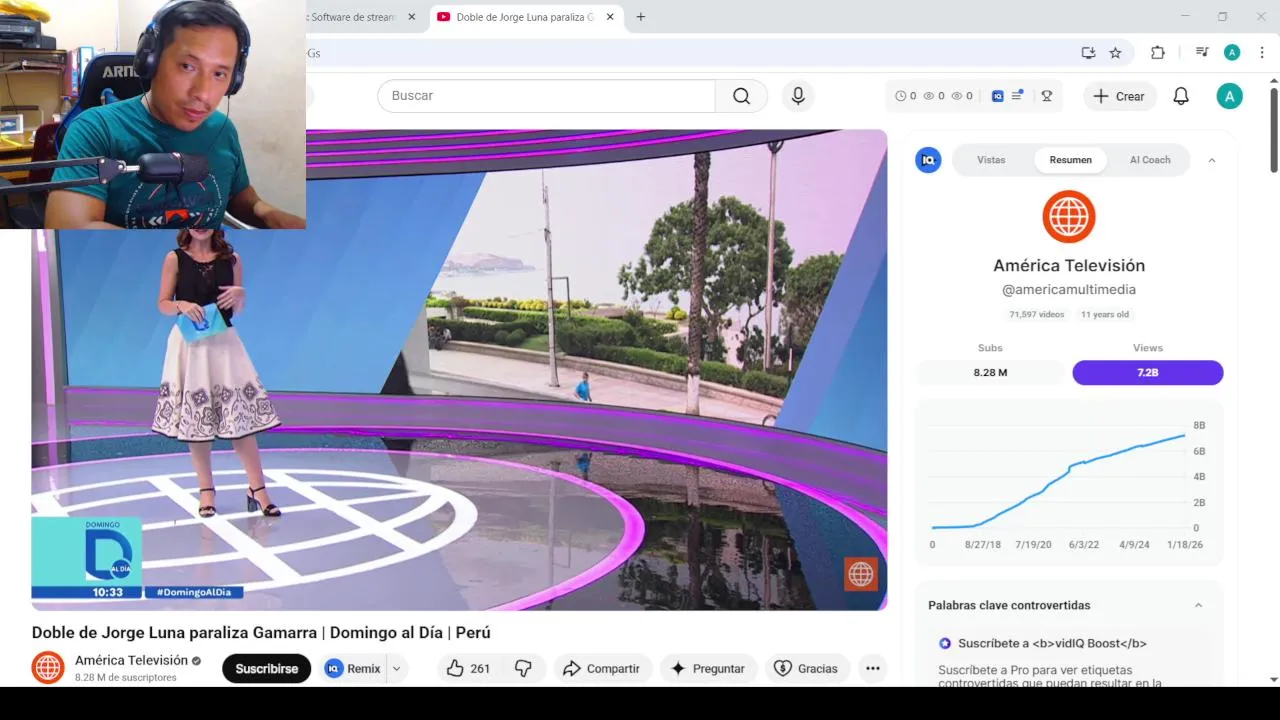Click the page vertical scrollbar

(x=1274, y=130)
